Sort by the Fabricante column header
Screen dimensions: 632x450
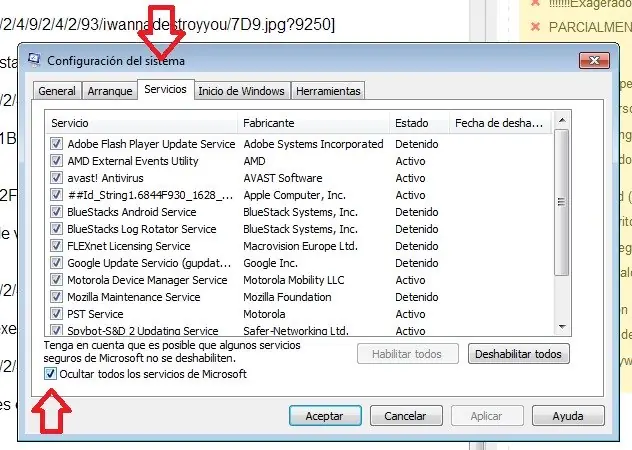314,123
